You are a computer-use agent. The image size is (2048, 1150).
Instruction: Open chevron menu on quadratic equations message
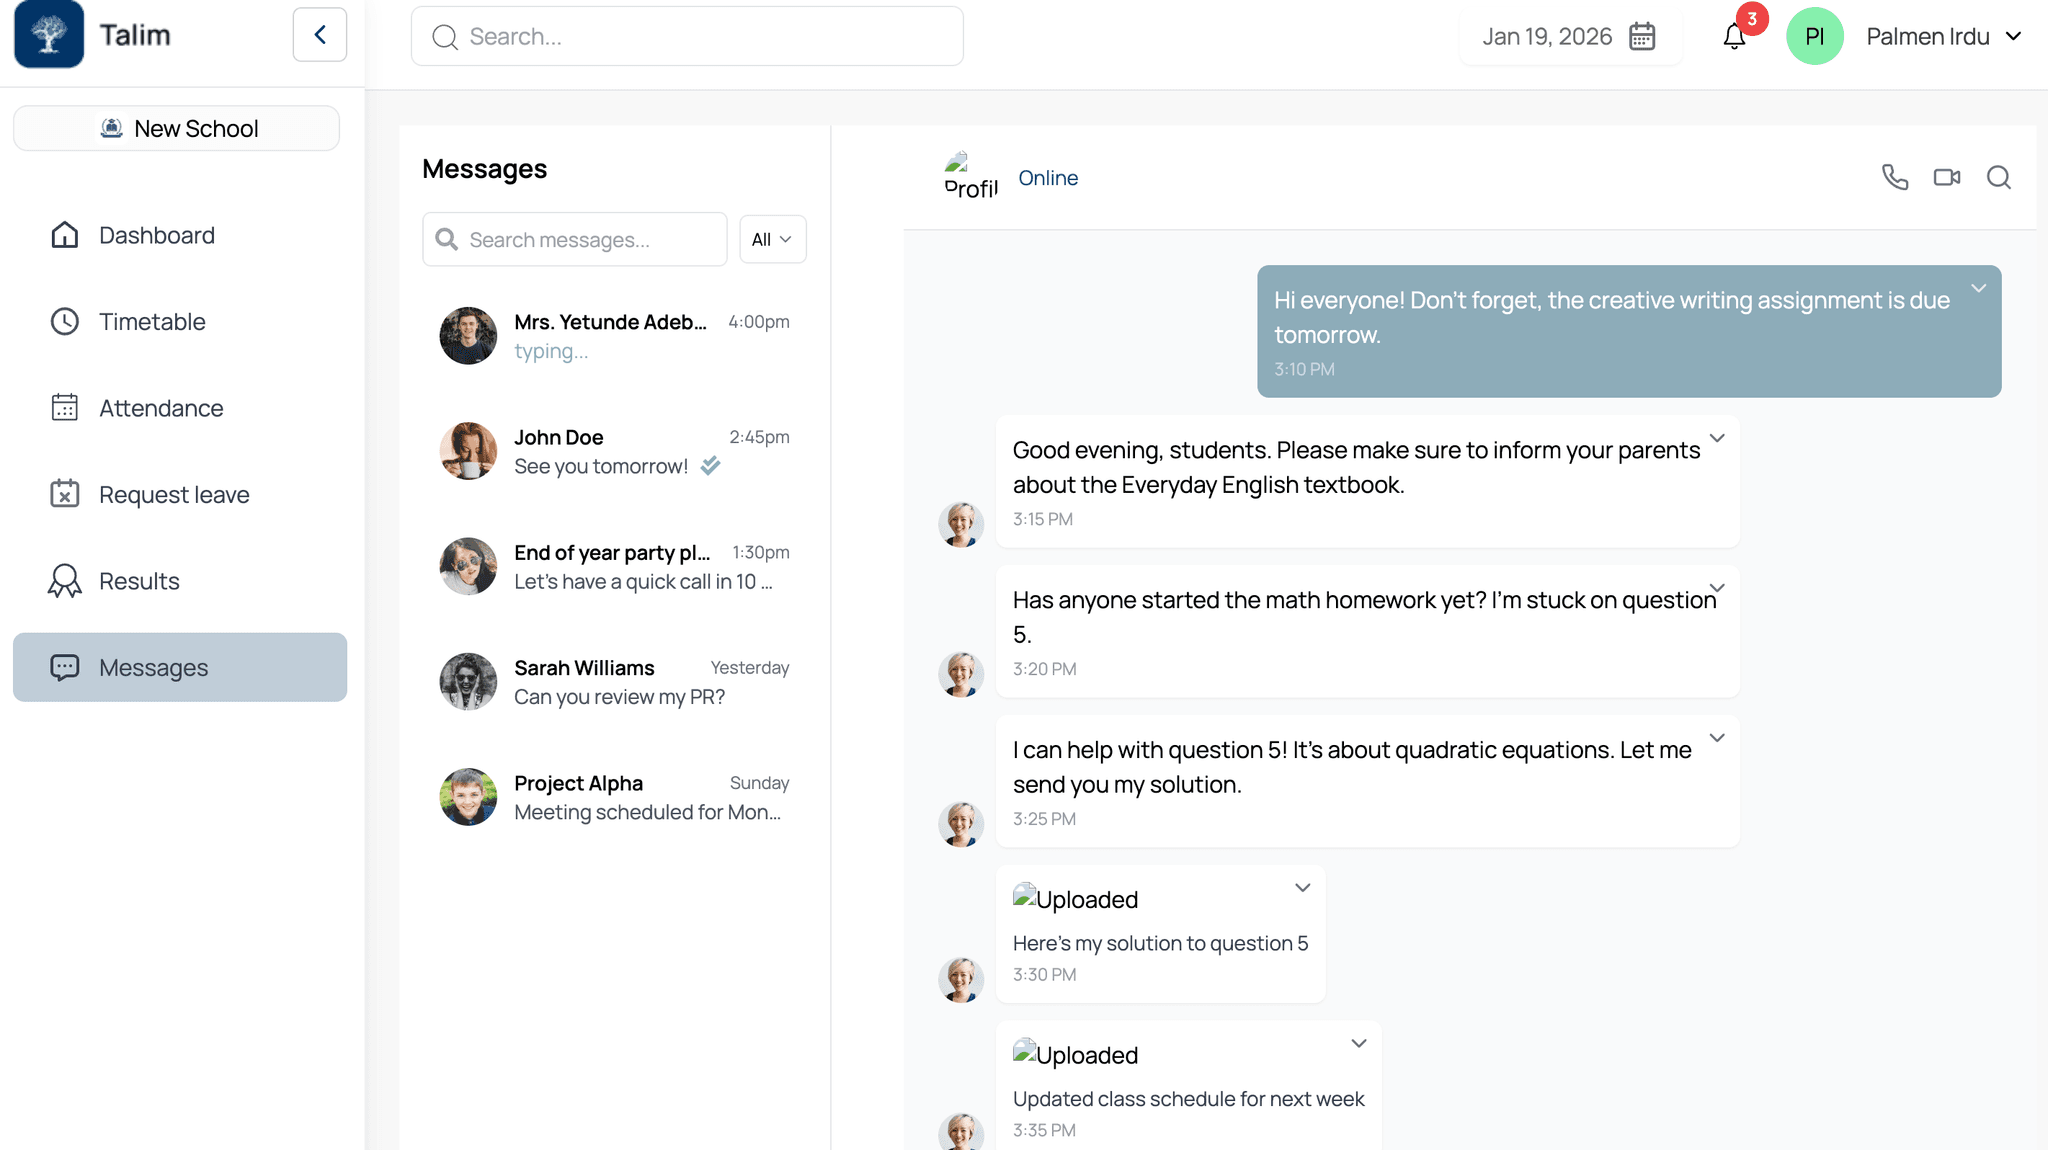pos(1717,738)
